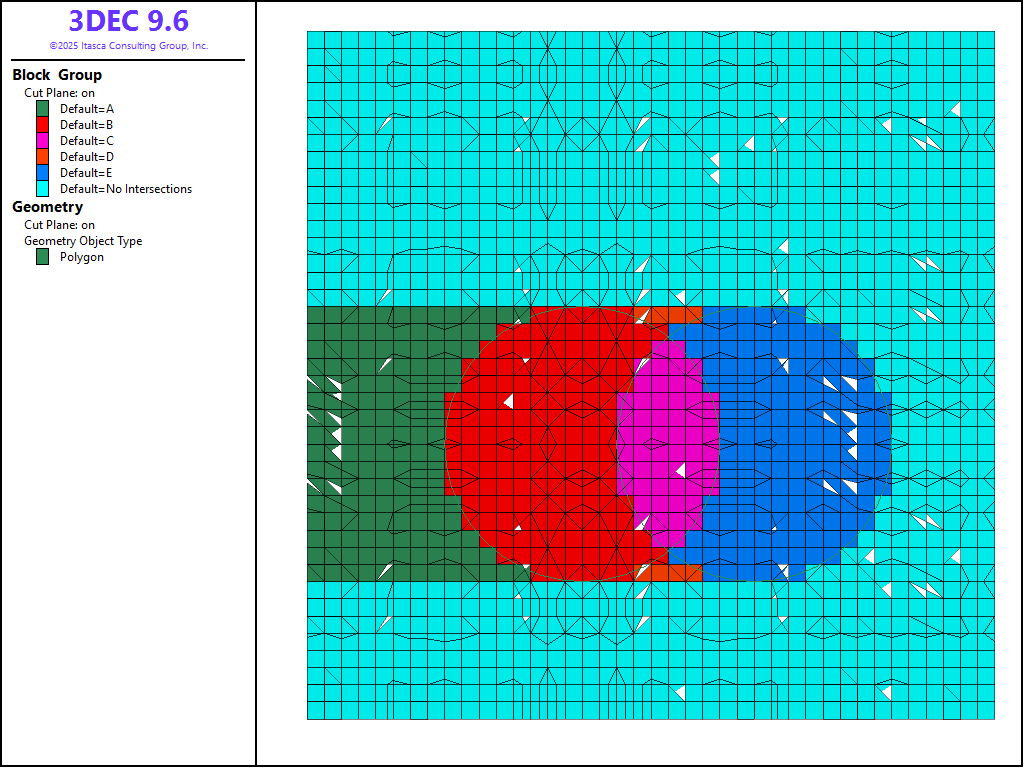
Task: Open the Itasca Consulting Group copyright text
Action: (128, 46)
